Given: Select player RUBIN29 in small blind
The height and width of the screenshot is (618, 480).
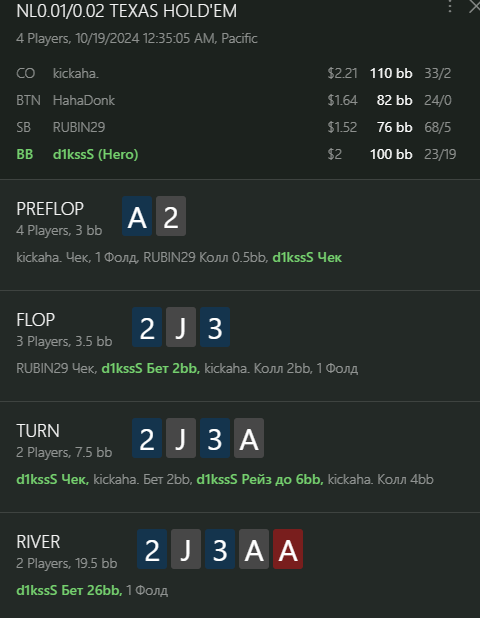Looking at the screenshot, I should [79, 127].
